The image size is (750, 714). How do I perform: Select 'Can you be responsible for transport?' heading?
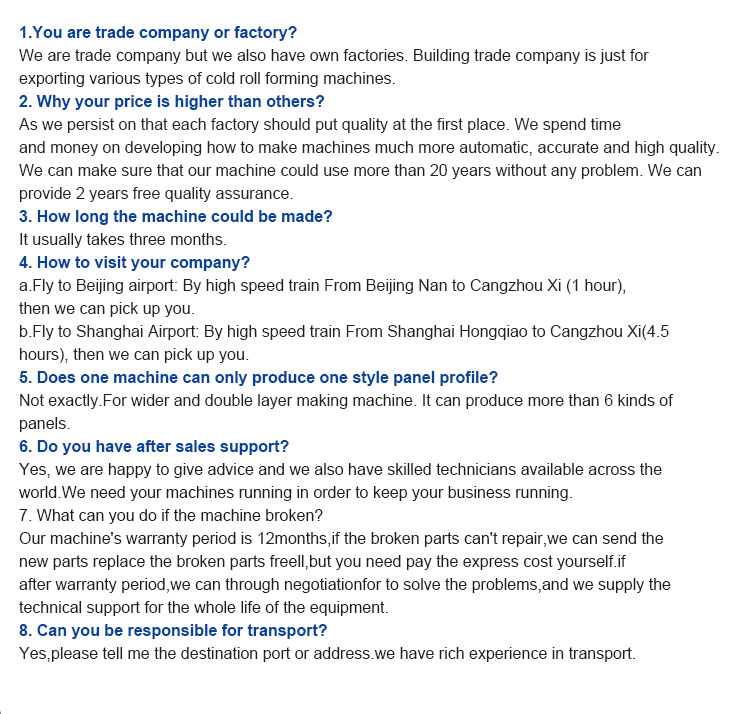[x=173, y=630]
